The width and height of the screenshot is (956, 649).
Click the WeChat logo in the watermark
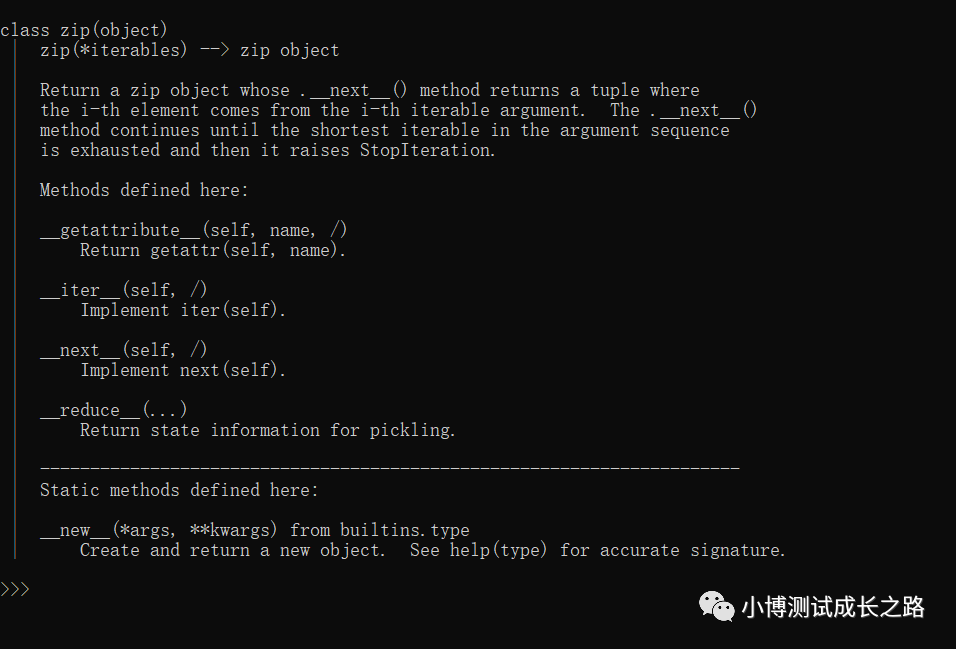click(x=715, y=606)
